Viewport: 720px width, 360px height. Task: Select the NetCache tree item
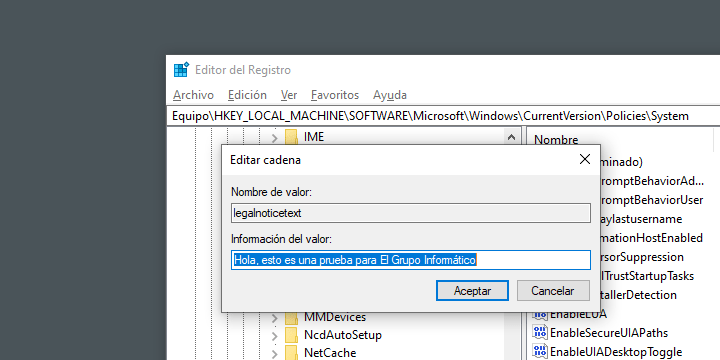point(330,353)
